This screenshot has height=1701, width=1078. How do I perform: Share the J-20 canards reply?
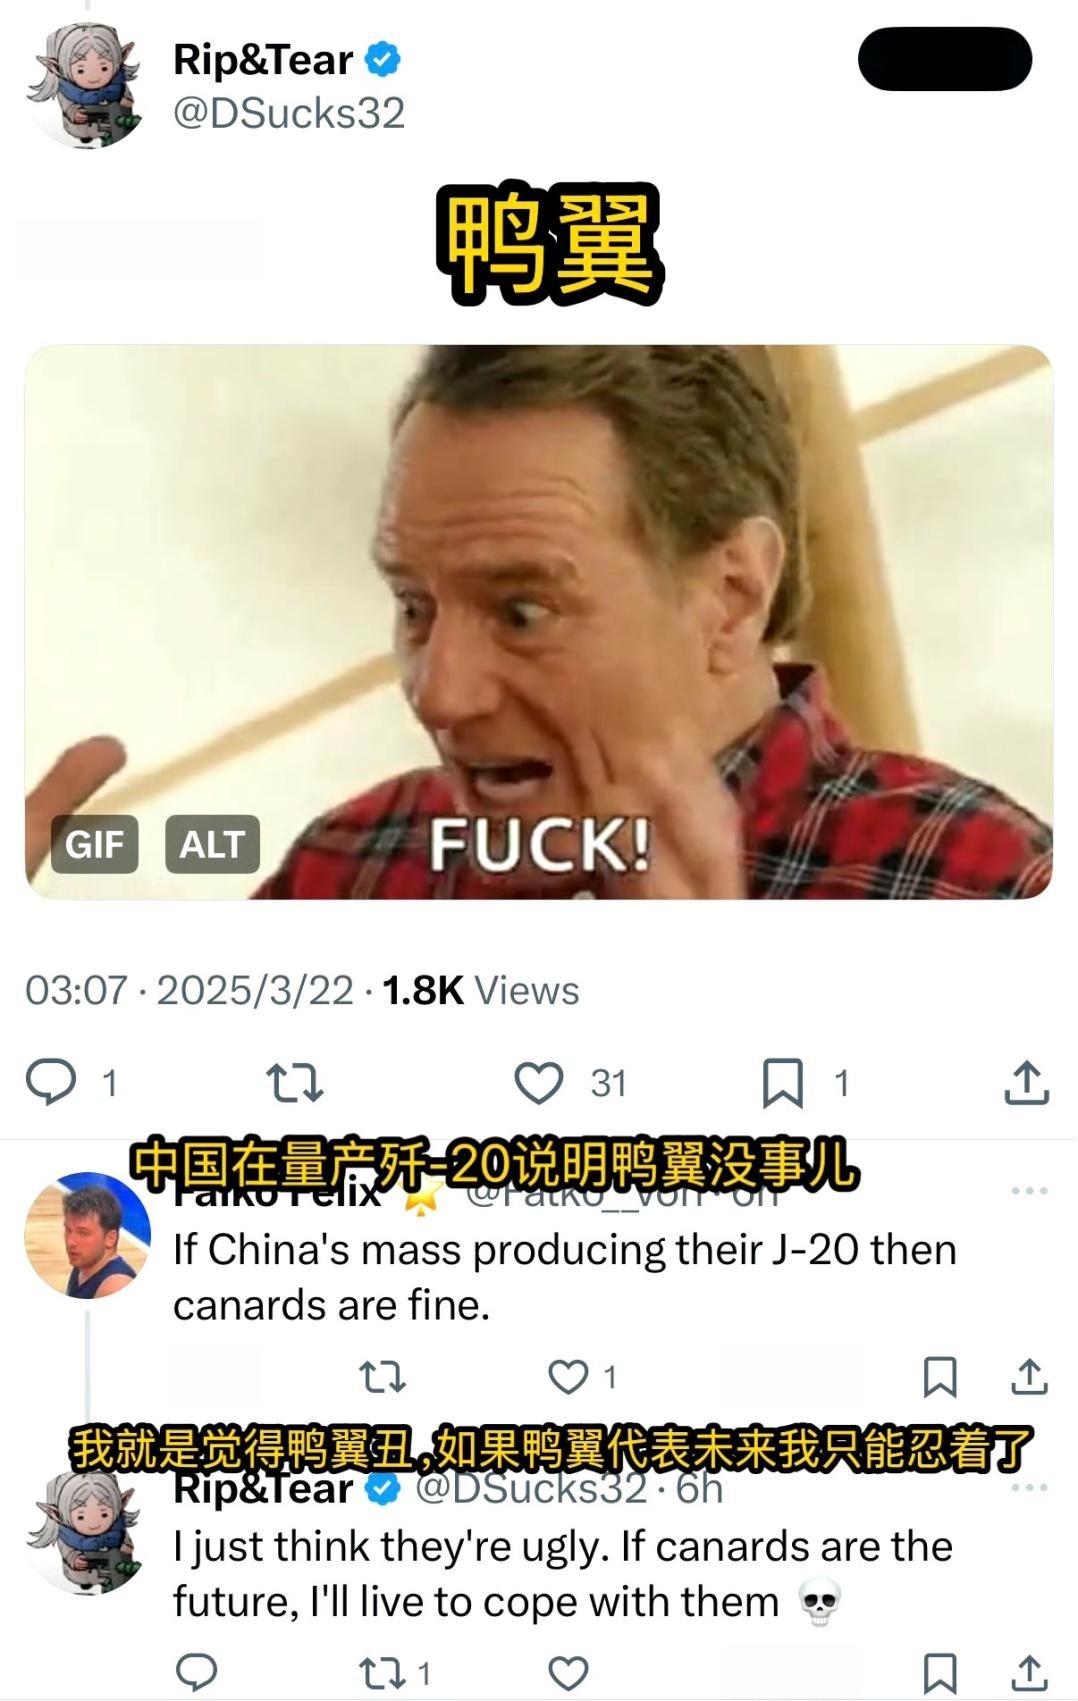(1029, 1377)
